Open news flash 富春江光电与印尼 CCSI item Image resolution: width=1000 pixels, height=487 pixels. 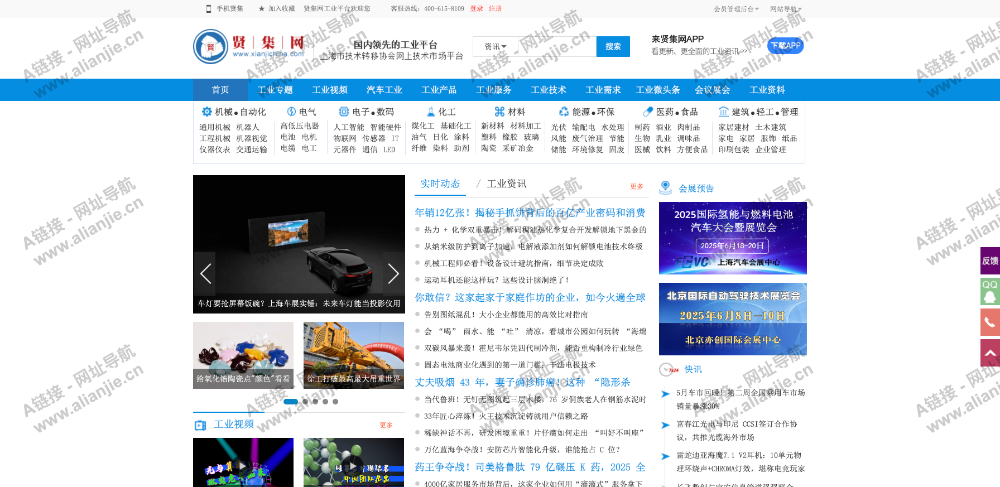[x=737, y=431]
